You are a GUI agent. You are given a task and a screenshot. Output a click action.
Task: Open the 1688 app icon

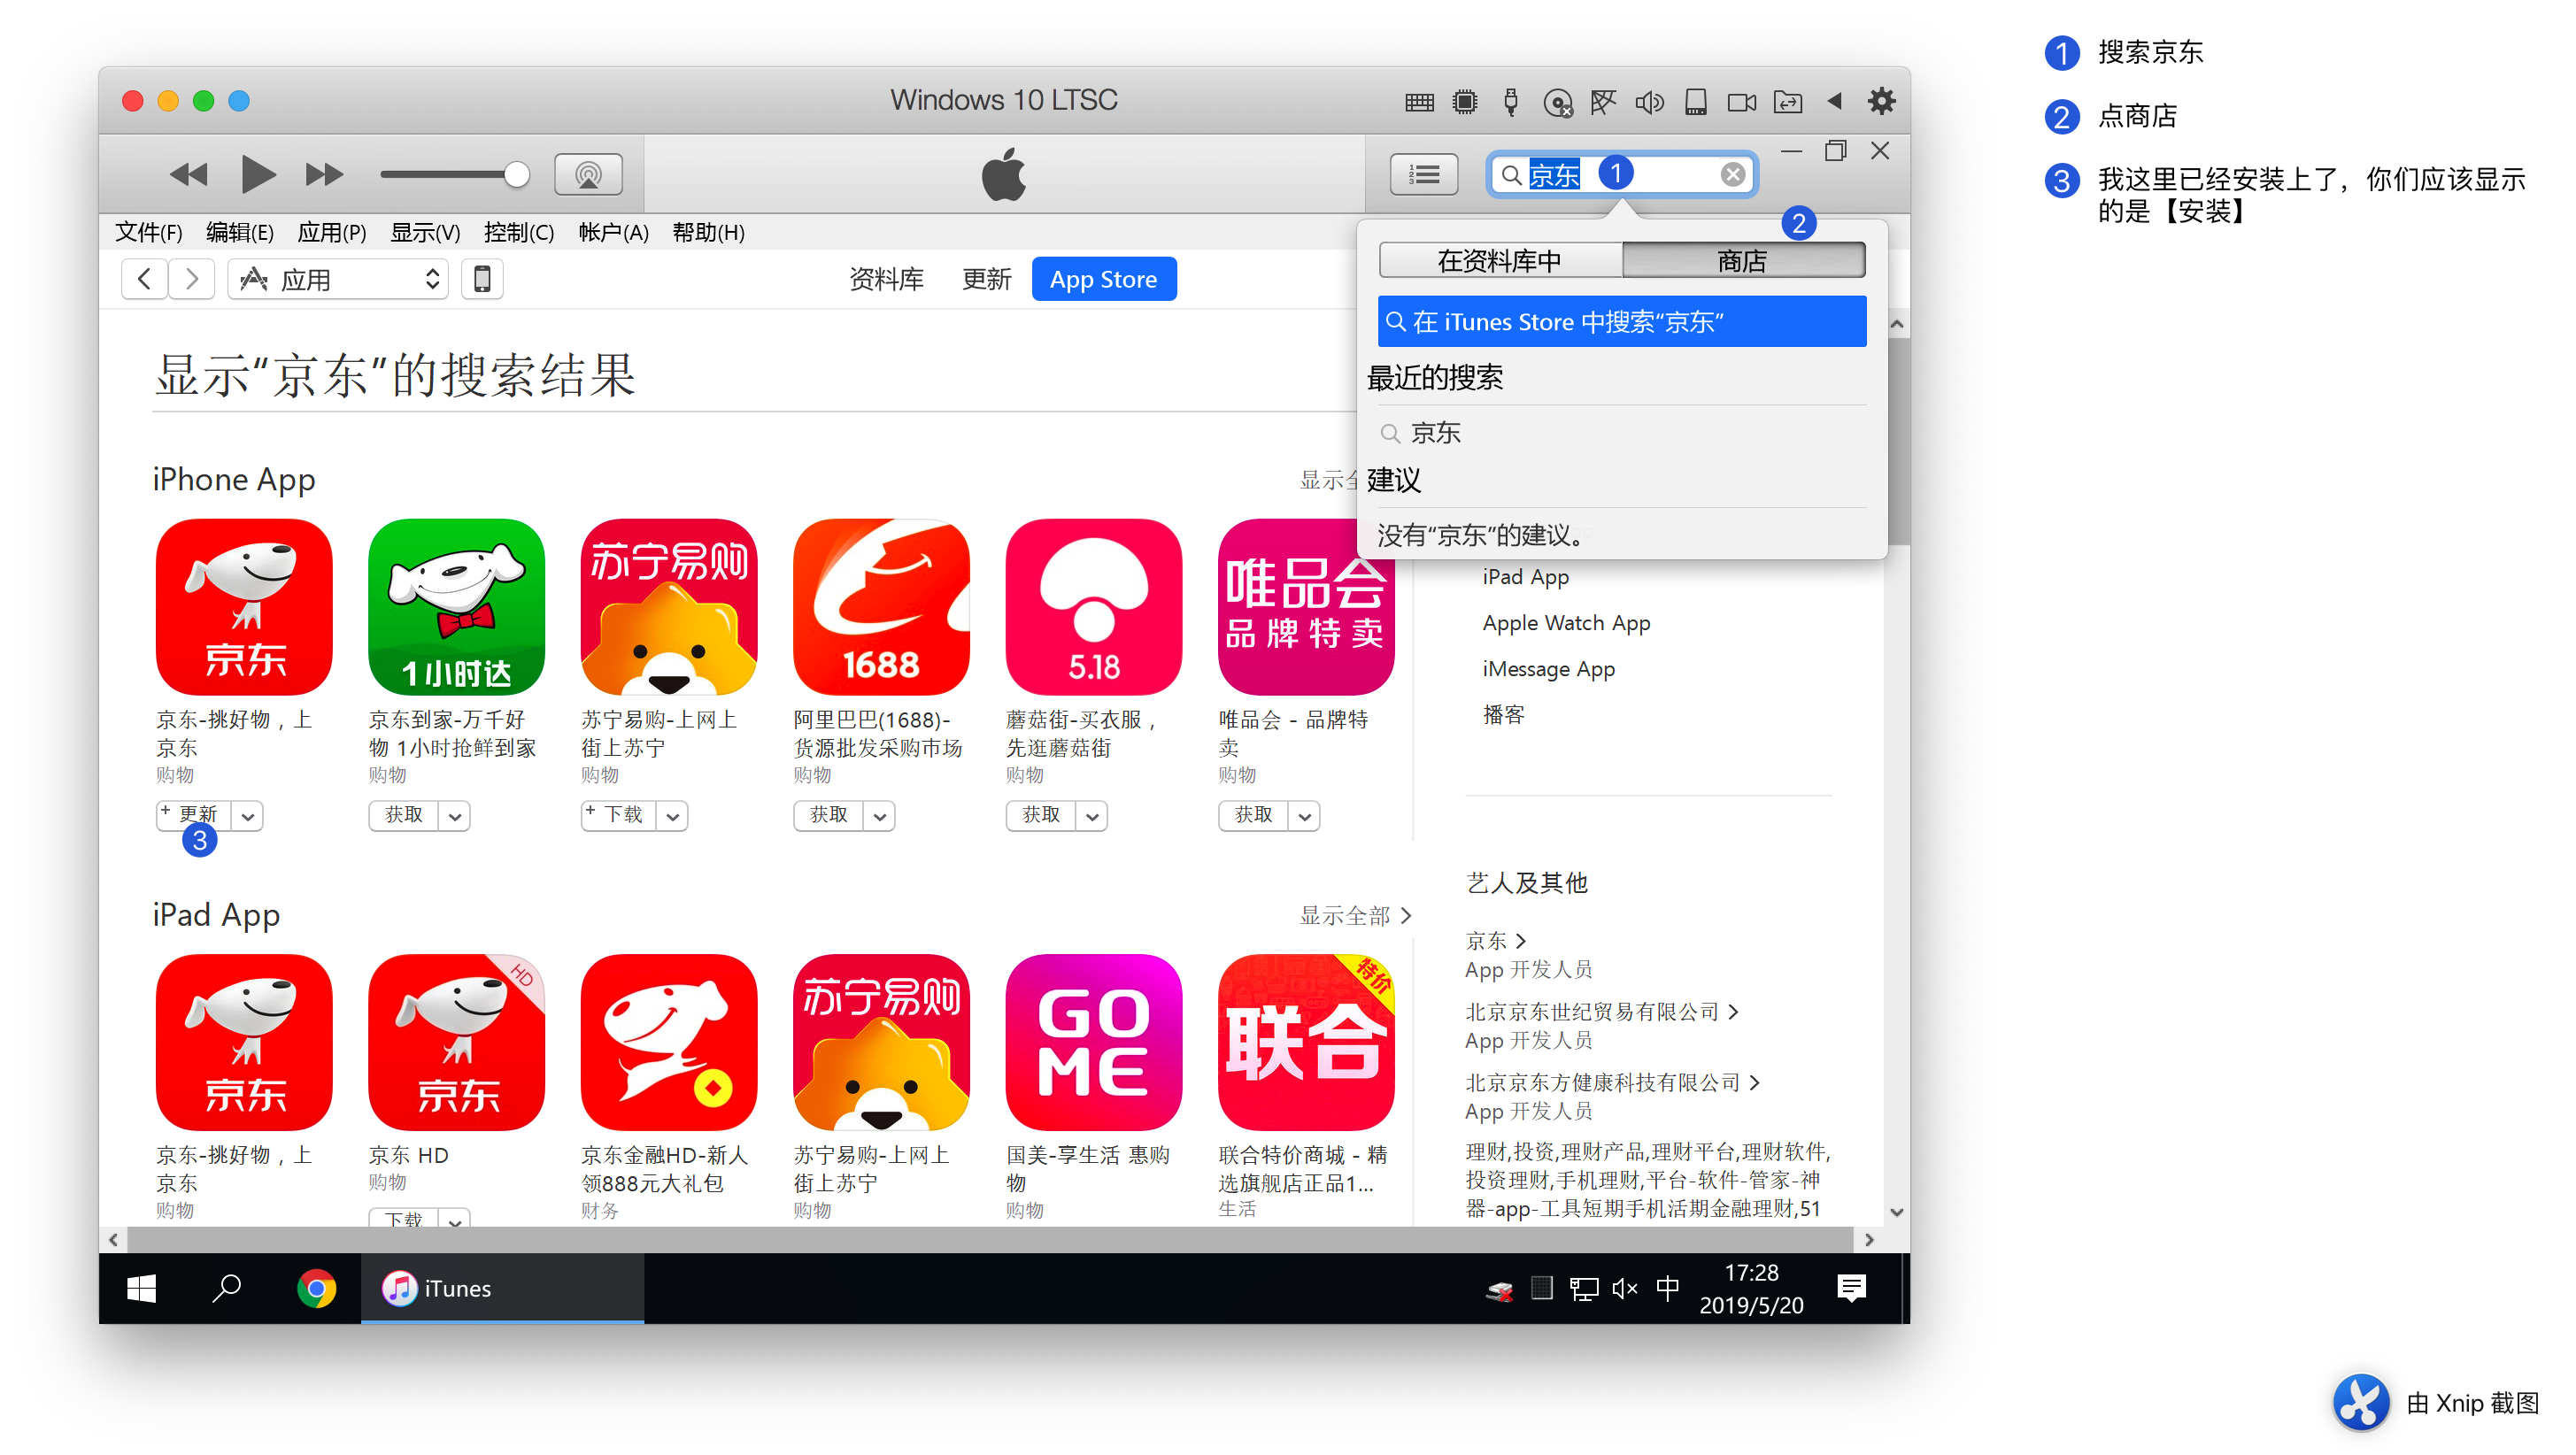881,607
